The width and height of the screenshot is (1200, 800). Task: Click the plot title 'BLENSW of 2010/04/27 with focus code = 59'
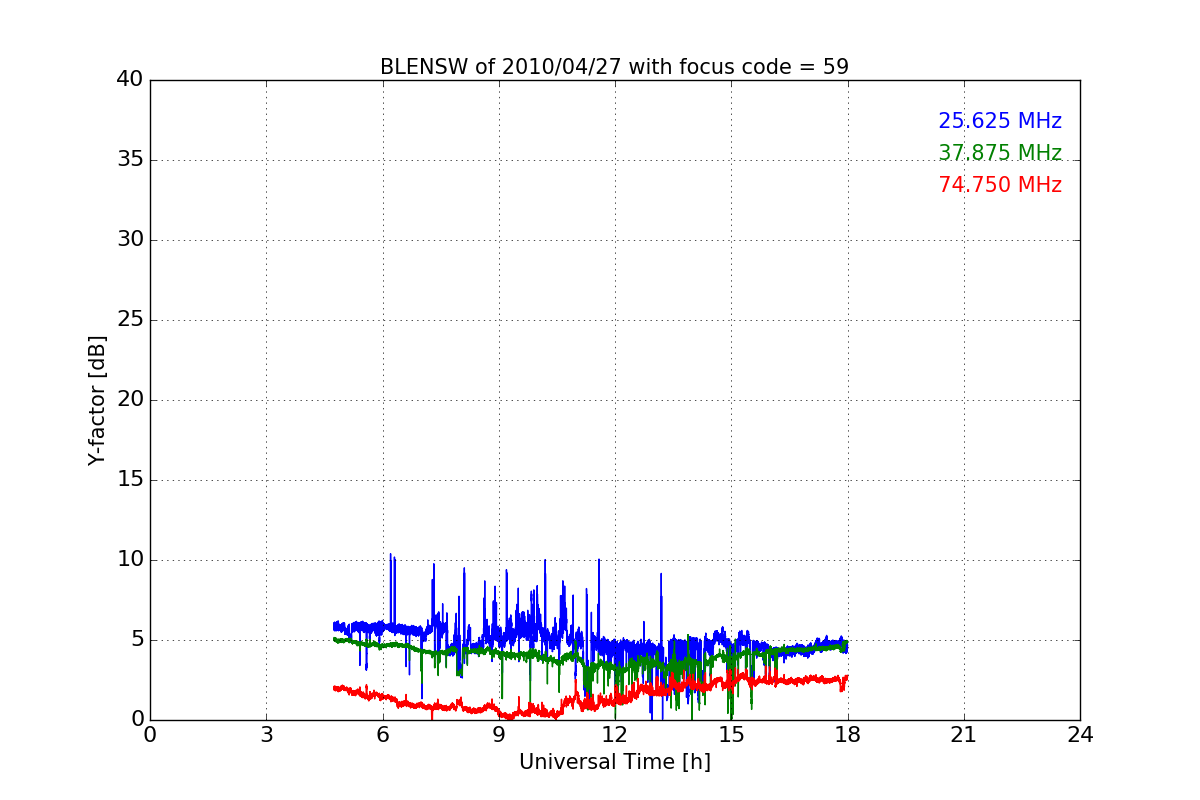[614, 67]
